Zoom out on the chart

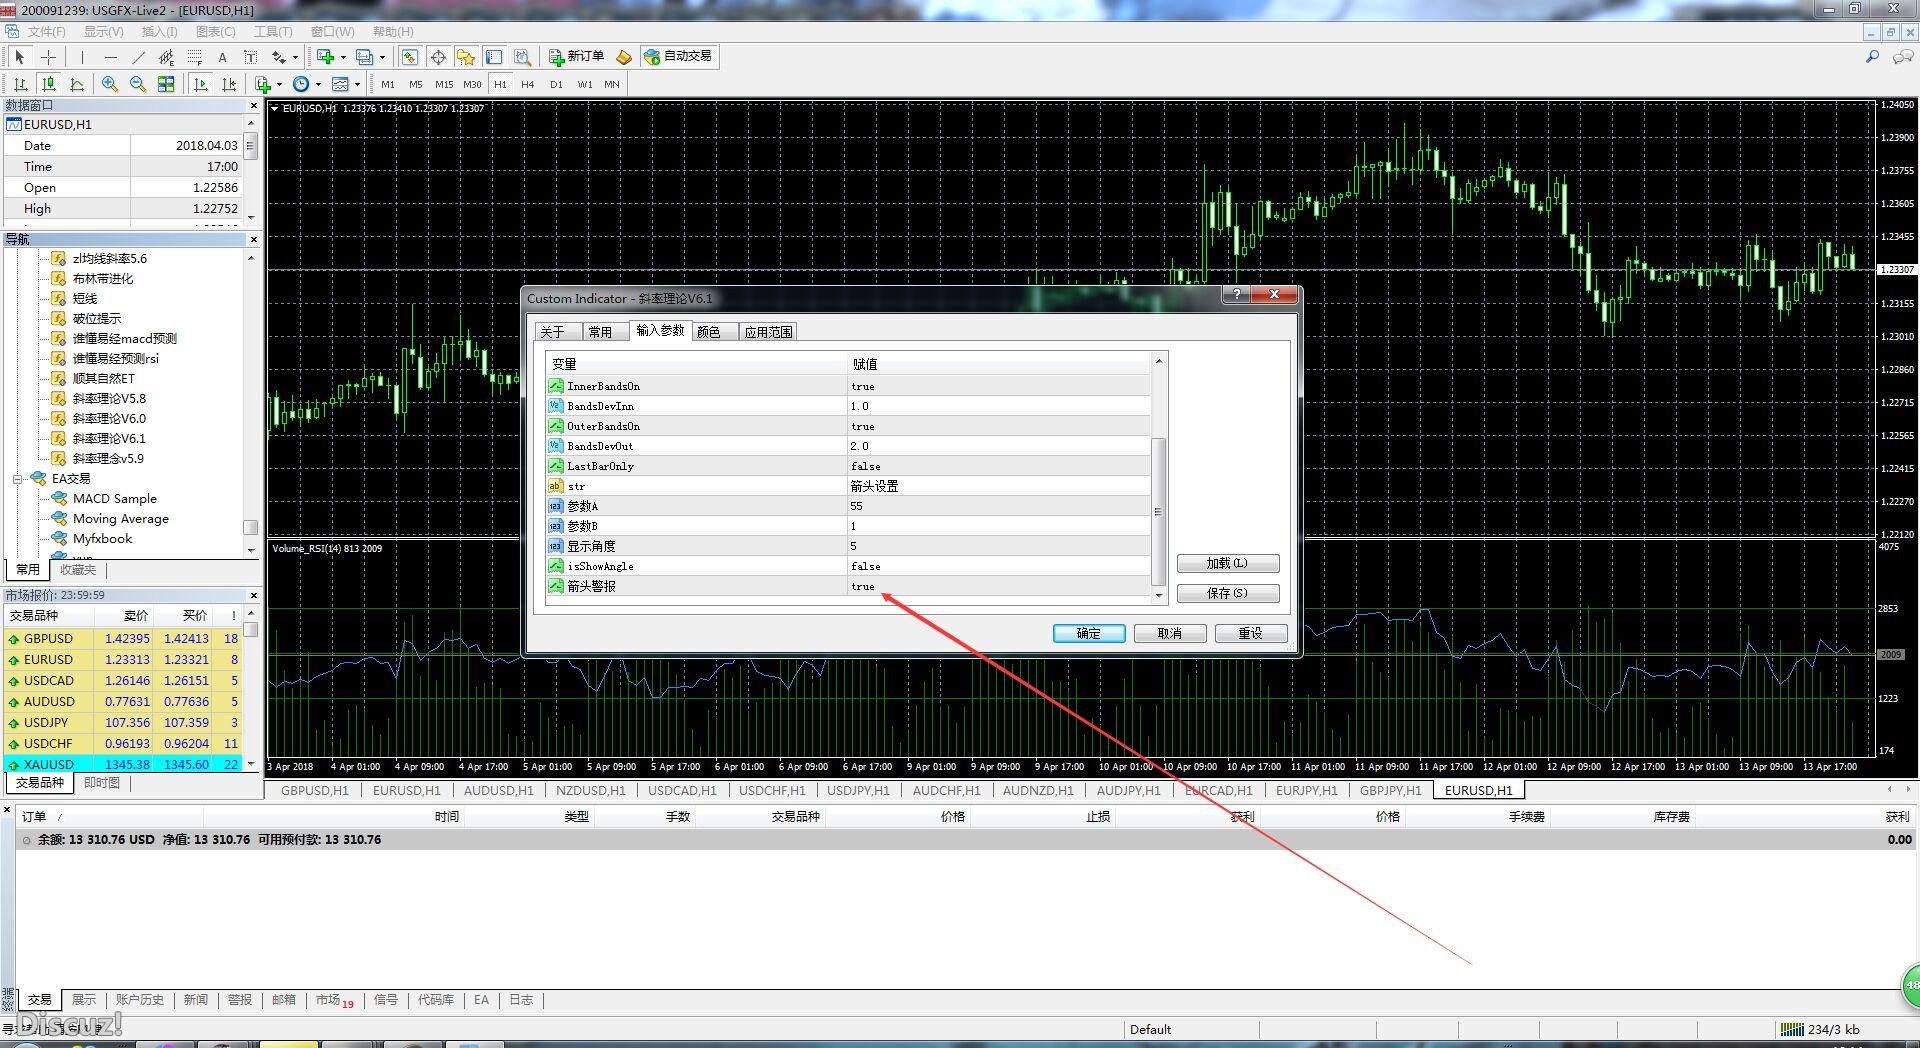138,84
